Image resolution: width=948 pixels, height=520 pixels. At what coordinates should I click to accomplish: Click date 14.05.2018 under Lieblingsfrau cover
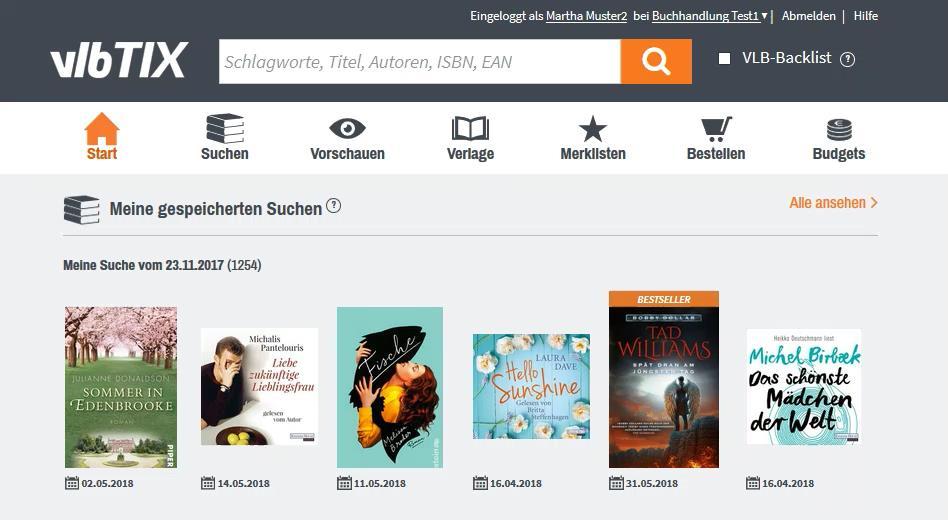[244, 484]
